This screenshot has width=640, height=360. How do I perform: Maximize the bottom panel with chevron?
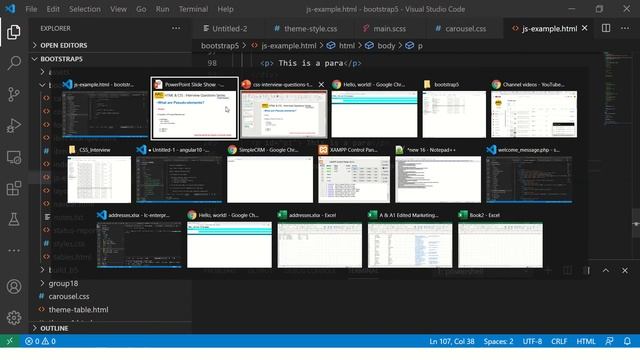606,270
